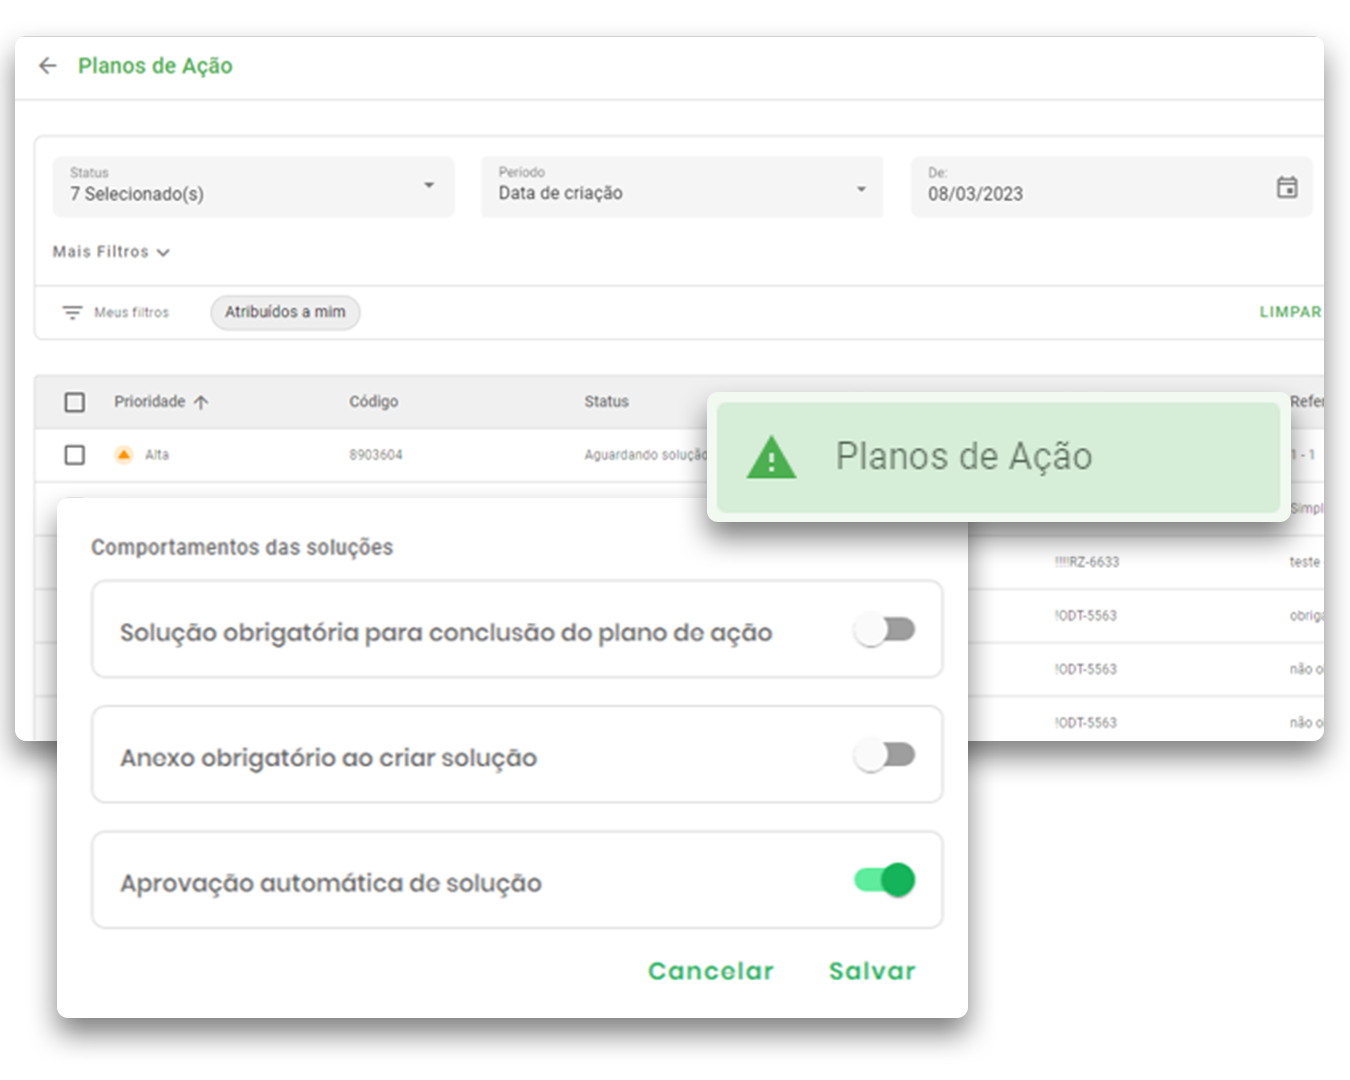Click the Planos de Ação page title
This screenshot has width=1350, height=1080.
point(155,66)
